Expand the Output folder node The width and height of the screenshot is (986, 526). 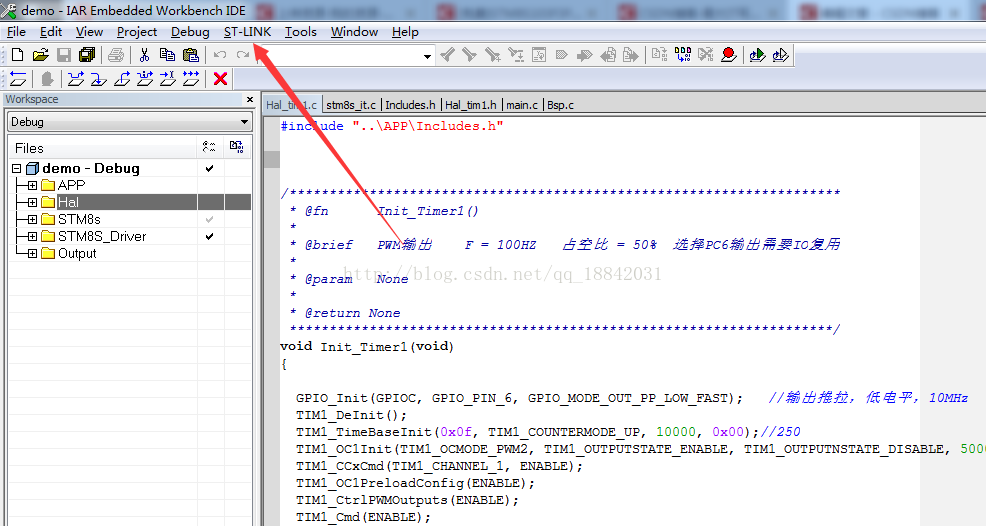(x=32, y=253)
